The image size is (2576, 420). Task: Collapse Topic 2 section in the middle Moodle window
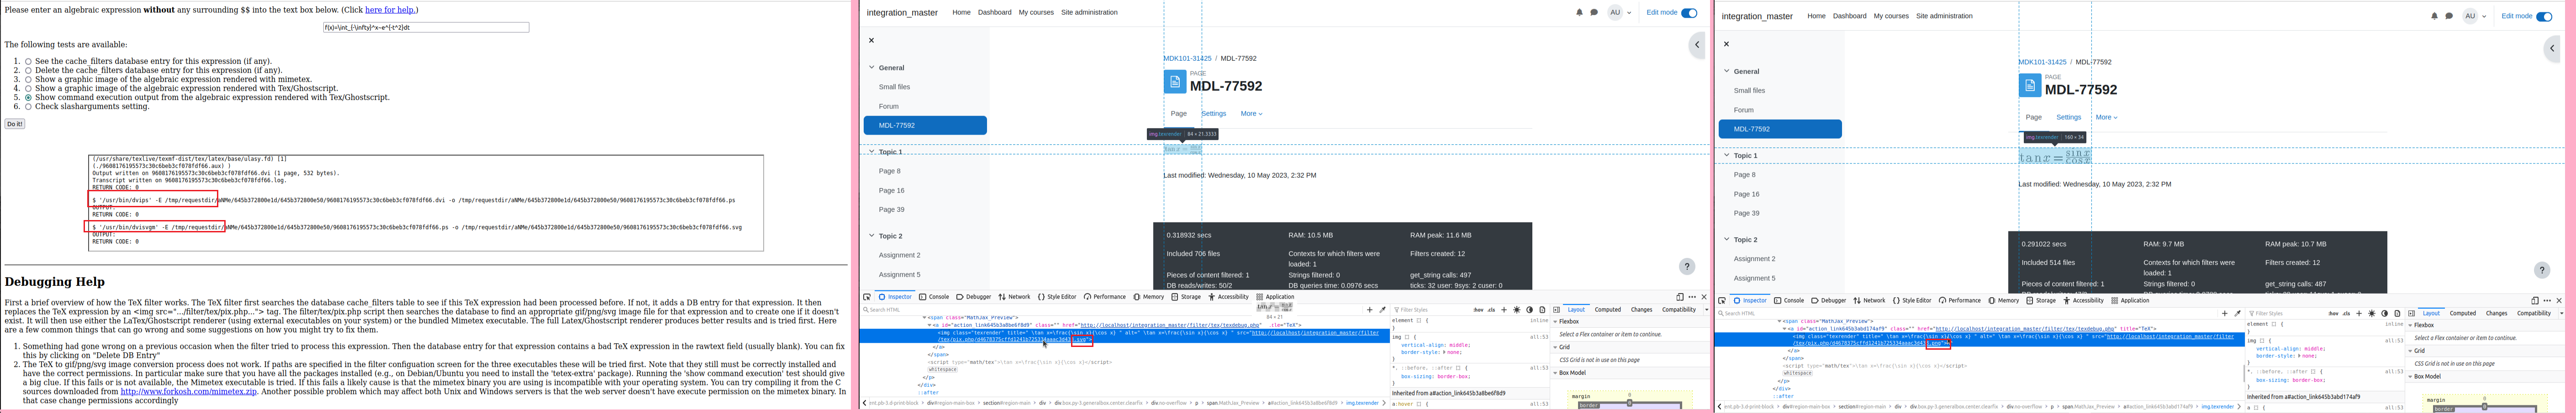click(x=871, y=236)
